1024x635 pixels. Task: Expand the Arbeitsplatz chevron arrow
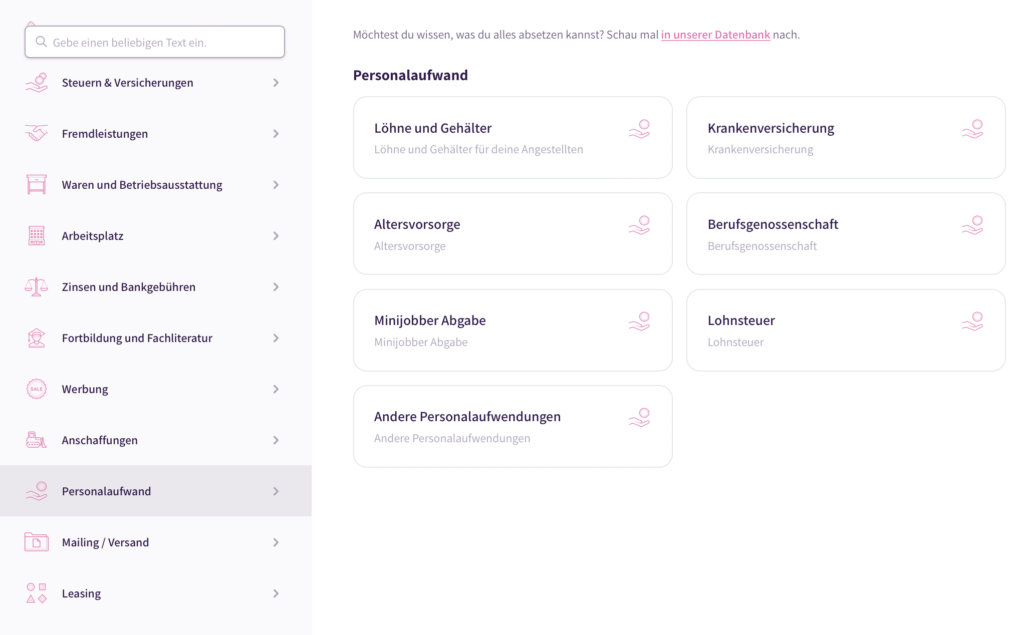(276, 236)
